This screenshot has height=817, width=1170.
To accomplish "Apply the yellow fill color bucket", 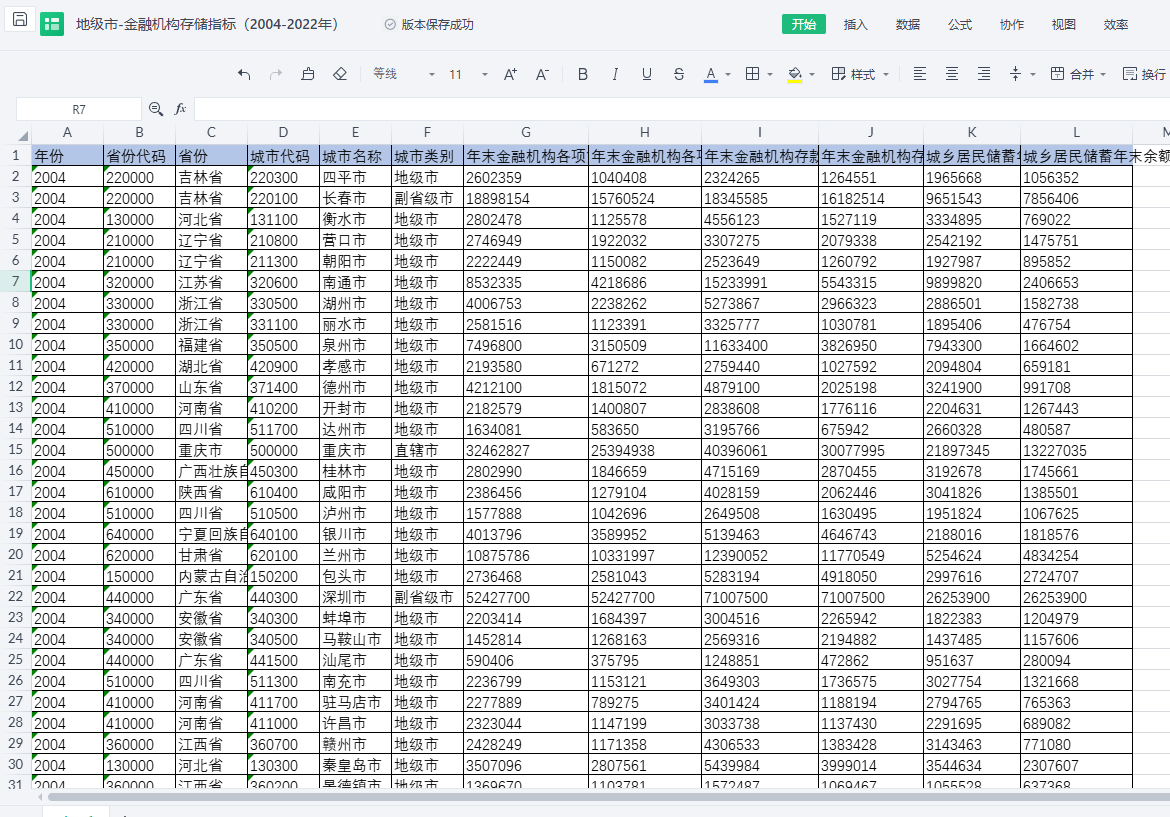I will pos(795,74).
